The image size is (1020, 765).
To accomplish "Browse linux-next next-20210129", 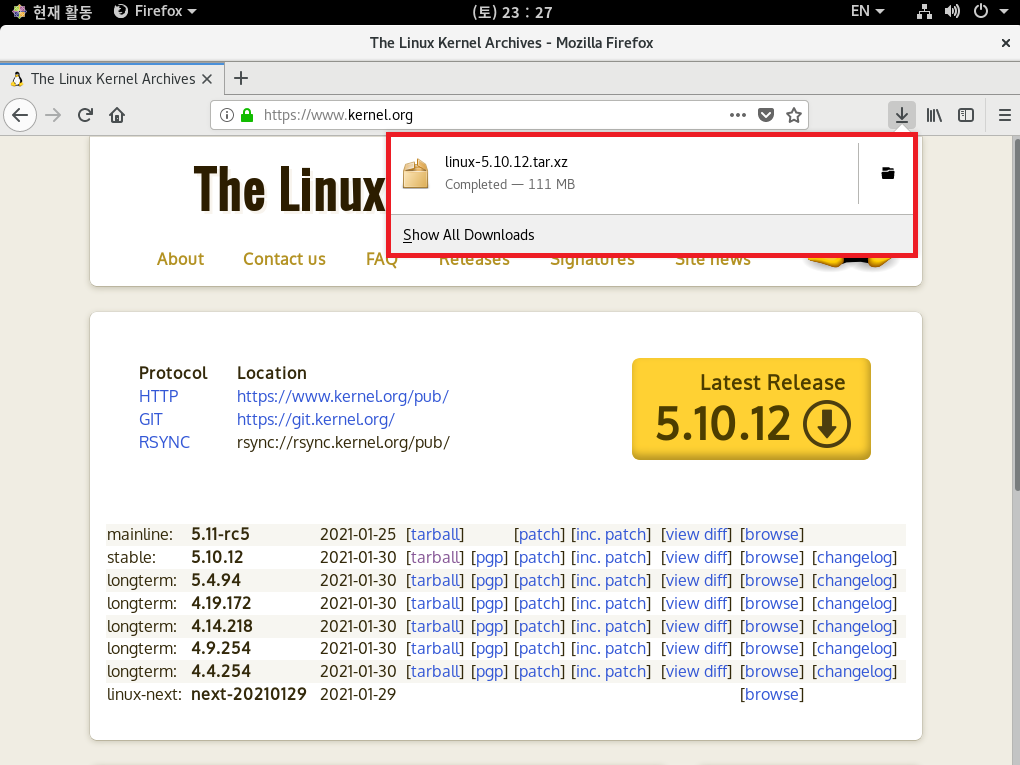I will (x=772, y=695).
